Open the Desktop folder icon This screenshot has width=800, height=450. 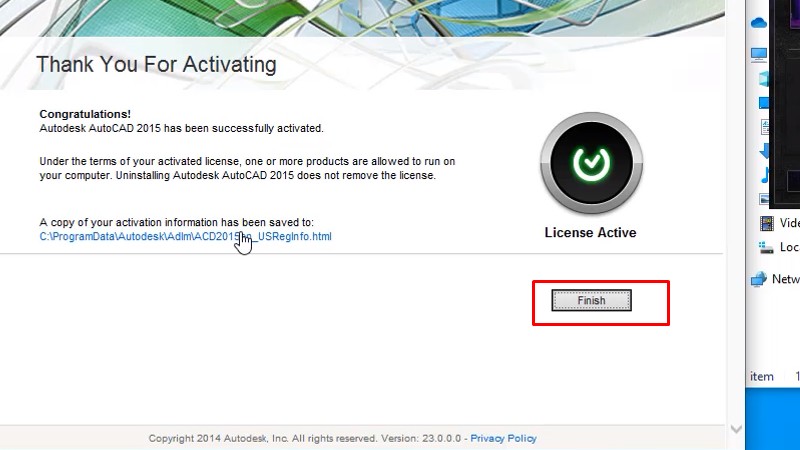point(764,103)
